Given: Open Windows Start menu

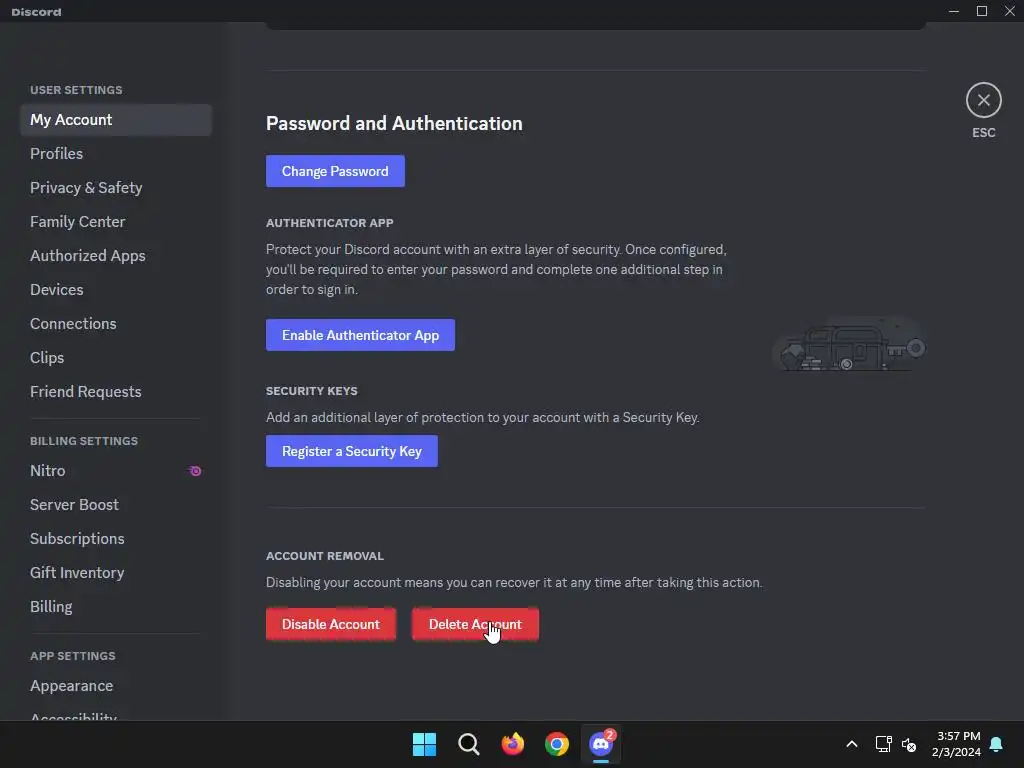Looking at the screenshot, I should point(424,744).
